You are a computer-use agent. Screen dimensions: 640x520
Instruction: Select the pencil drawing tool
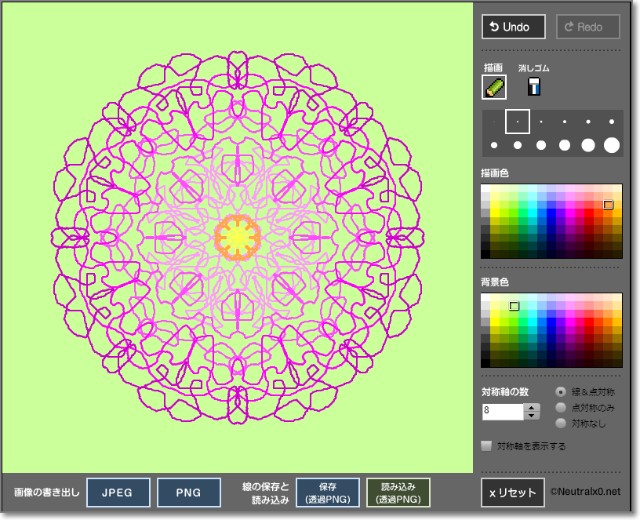[495, 87]
